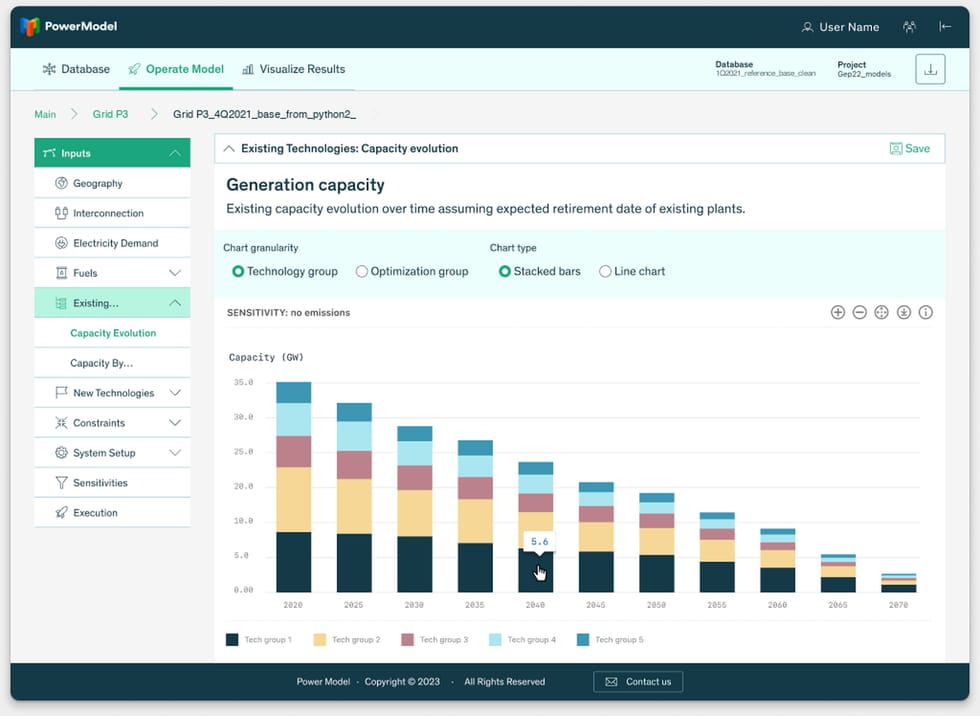
Task: Click Tech group 1 legend swatch
Action: coord(232,640)
